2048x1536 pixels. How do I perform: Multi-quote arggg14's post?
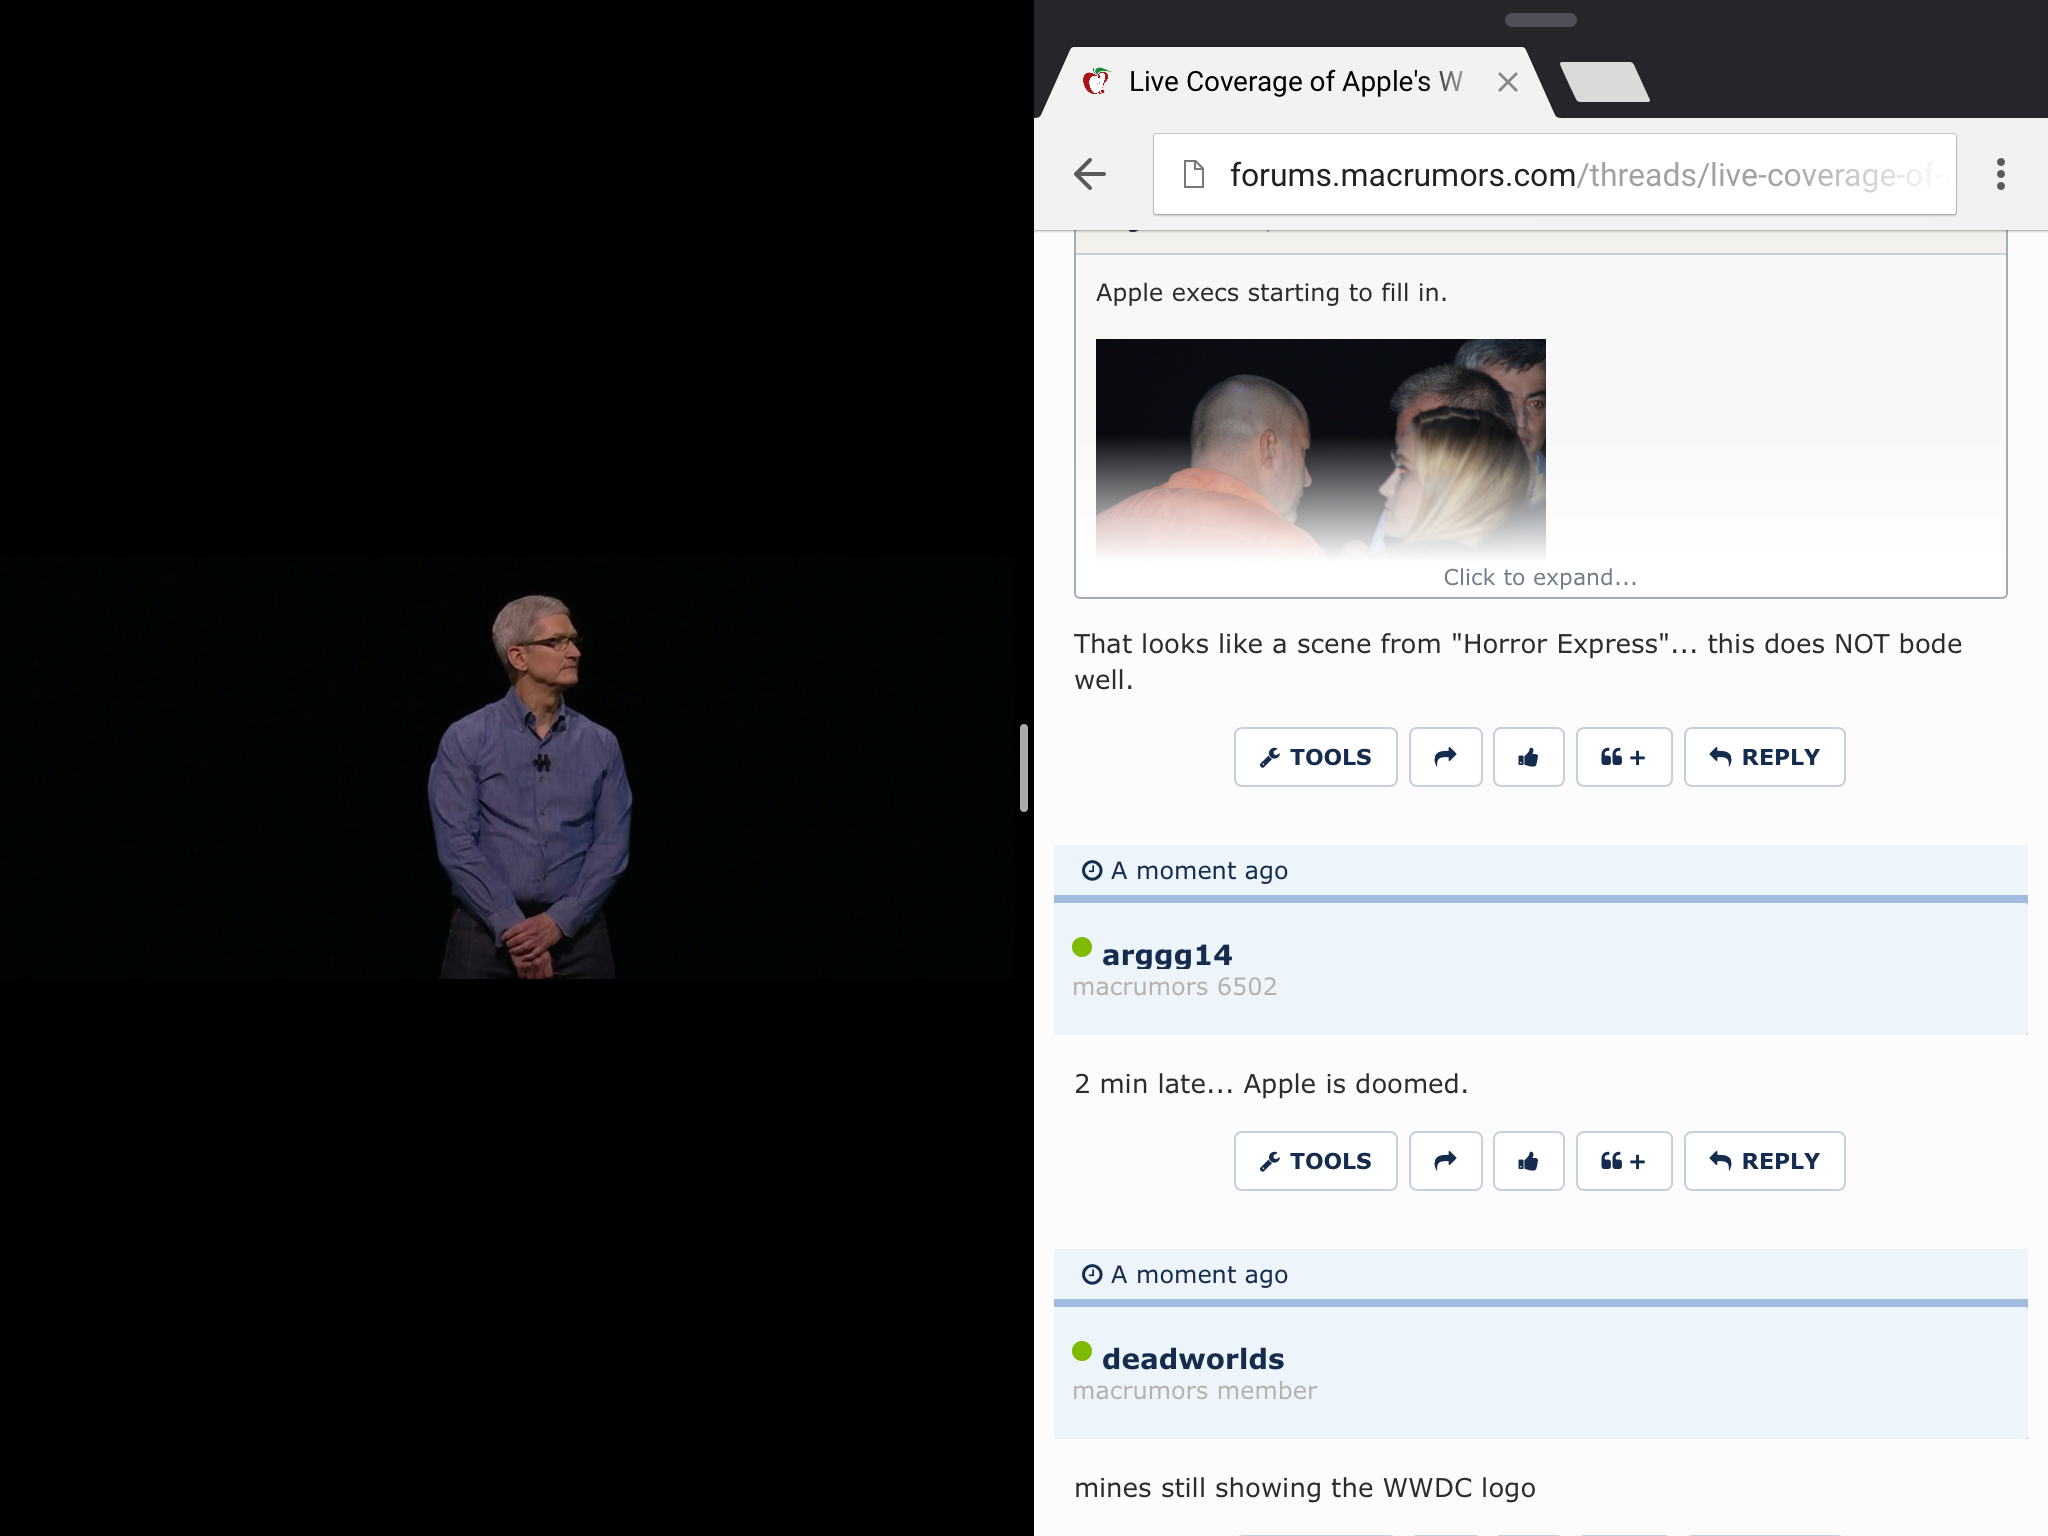click(1623, 1161)
